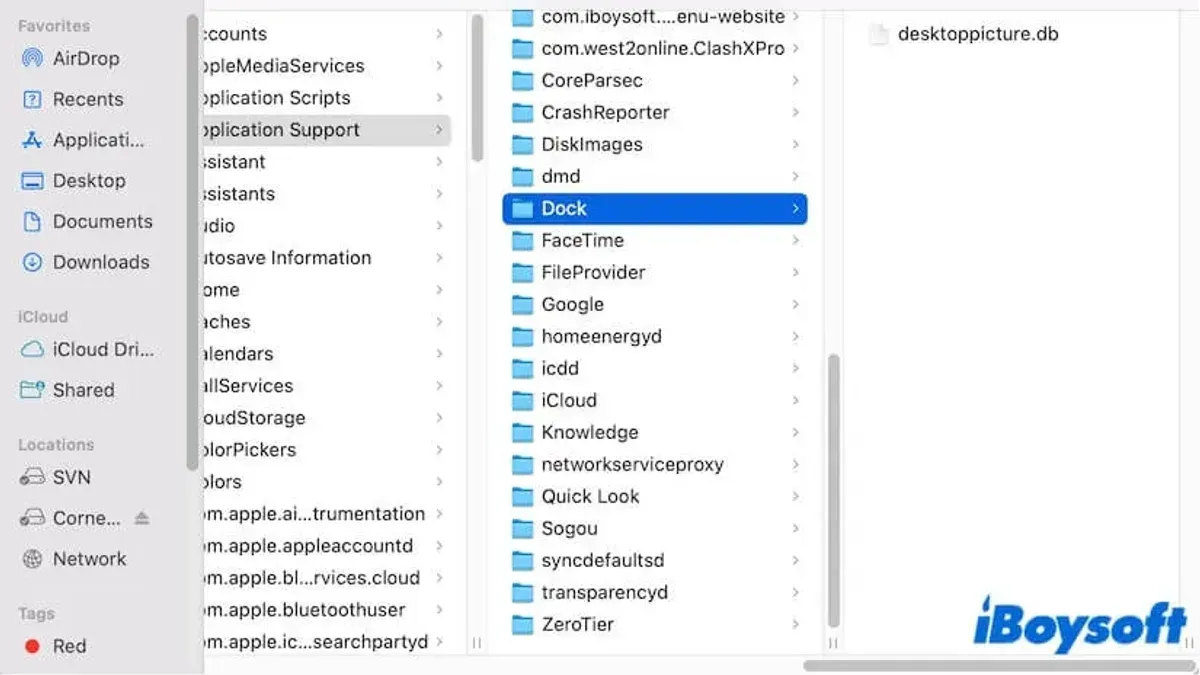
Task: Select the Dock folder row
Action: (x=655, y=208)
